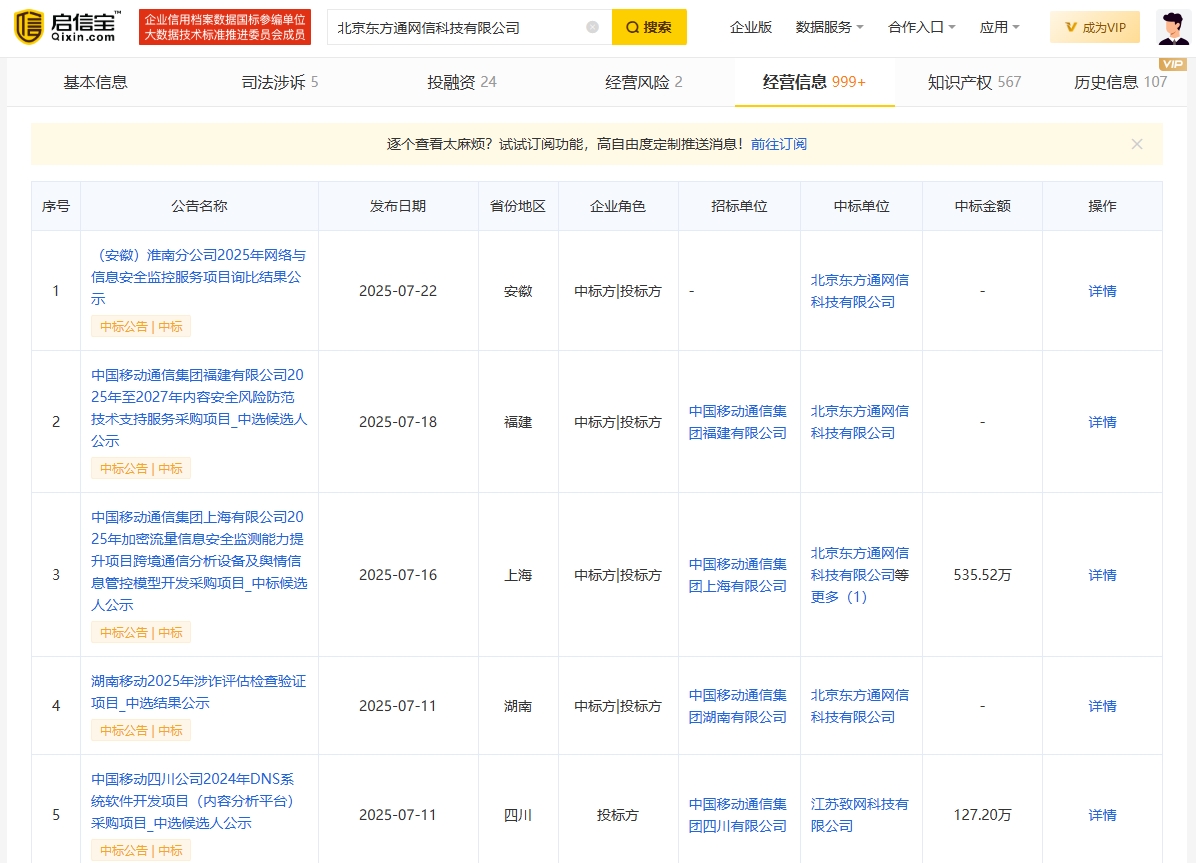This screenshot has height=863, width=1196.
Task: Click the 企业角色 column header
Action: 618,206
